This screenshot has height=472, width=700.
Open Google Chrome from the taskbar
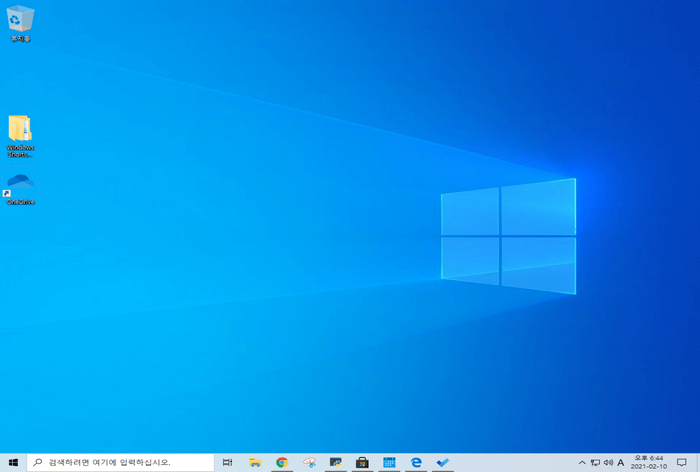(282, 463)
